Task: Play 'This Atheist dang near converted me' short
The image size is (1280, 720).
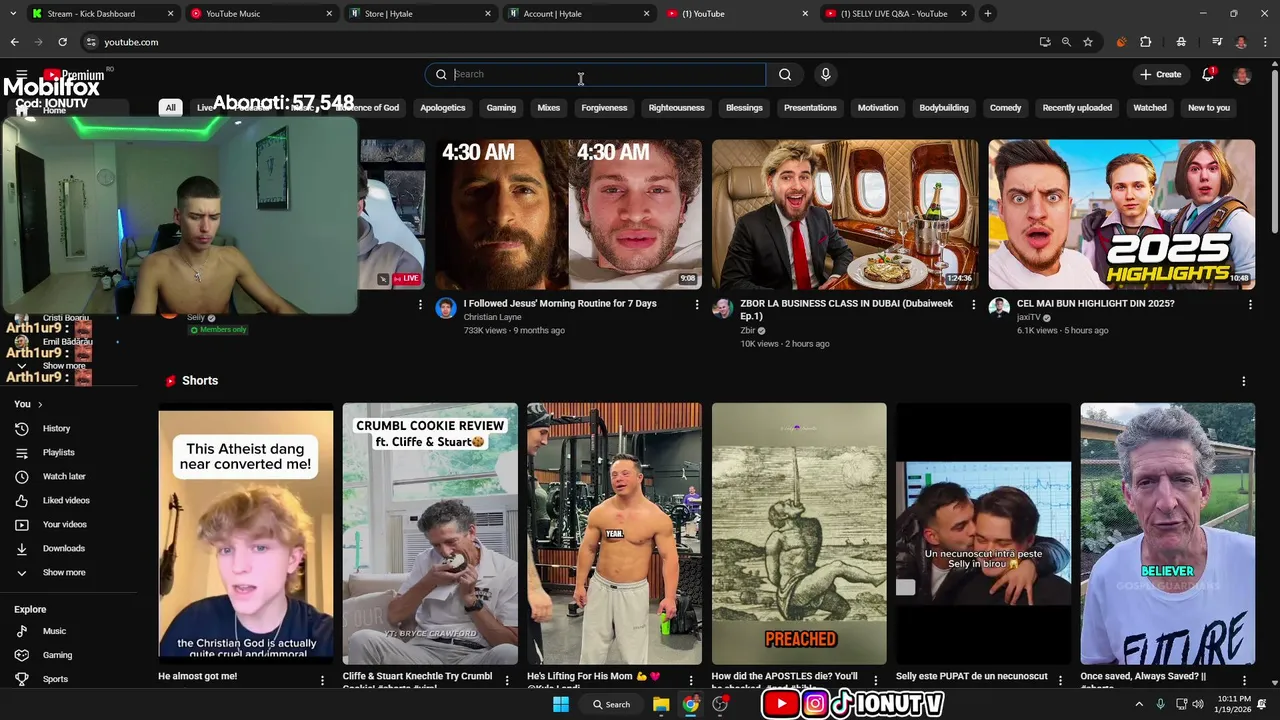Action: (x=246, y=533)
